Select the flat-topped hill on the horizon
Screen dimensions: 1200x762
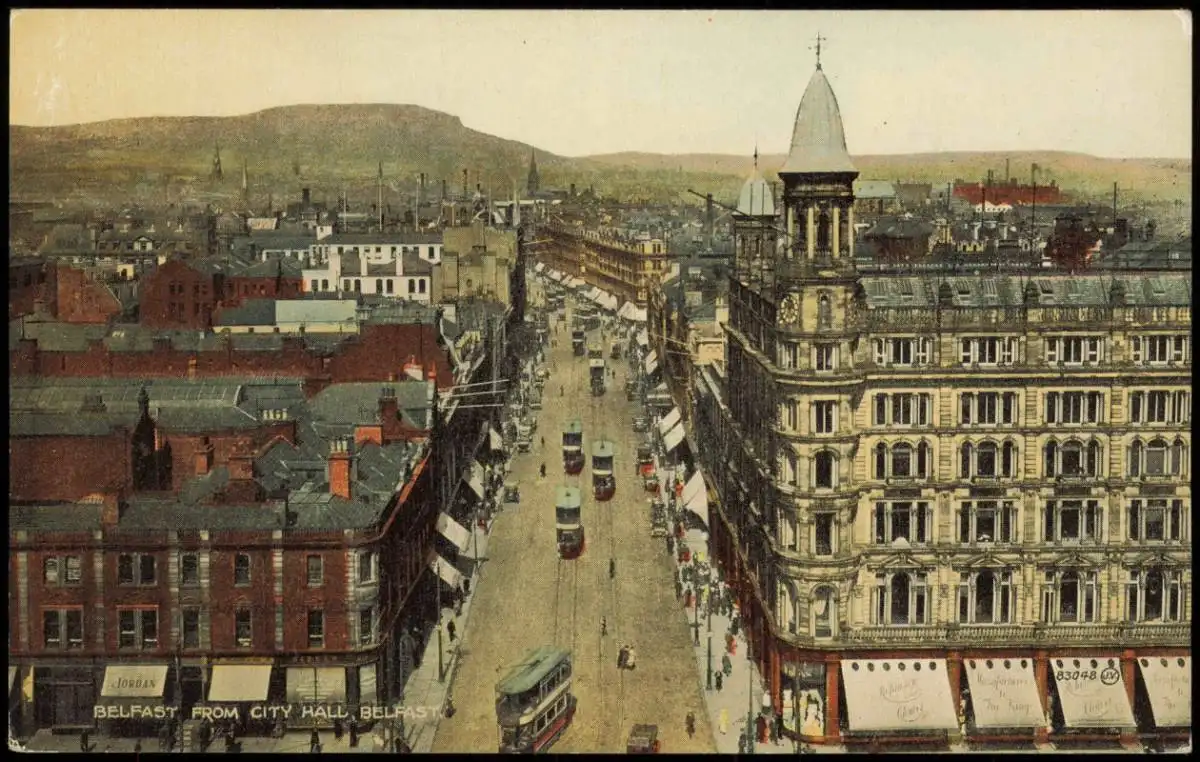tap(300, 130)
